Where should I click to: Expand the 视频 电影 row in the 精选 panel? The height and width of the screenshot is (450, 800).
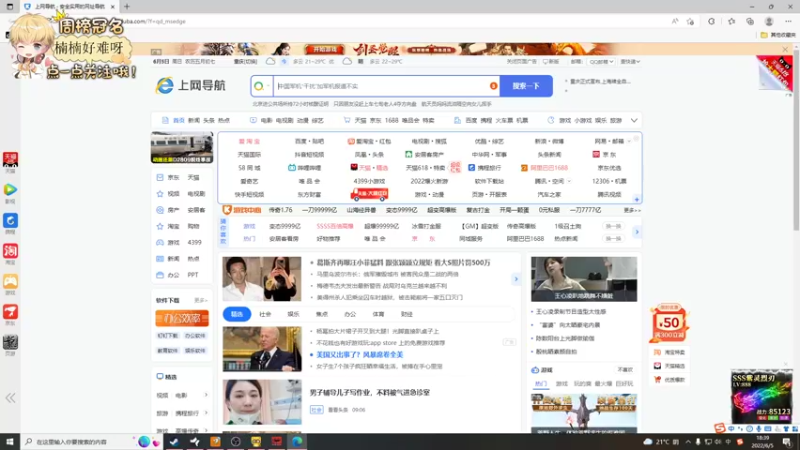(x=206, y=395)
